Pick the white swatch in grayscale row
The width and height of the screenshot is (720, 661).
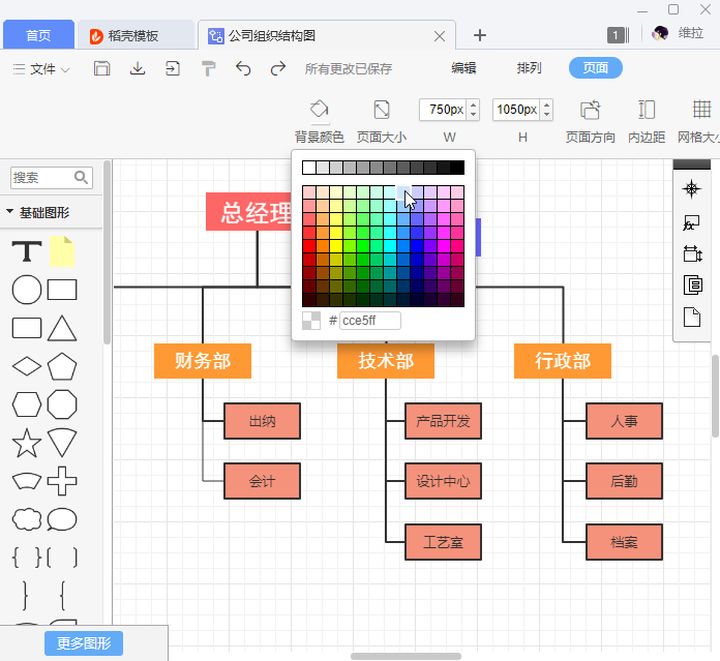point(309,168)
